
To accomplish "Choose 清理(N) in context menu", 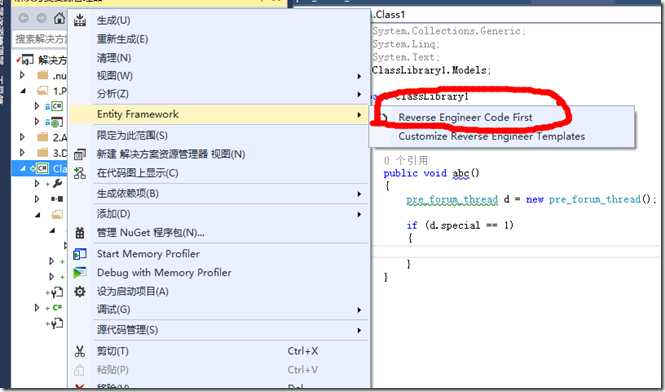I will point(218,57).
